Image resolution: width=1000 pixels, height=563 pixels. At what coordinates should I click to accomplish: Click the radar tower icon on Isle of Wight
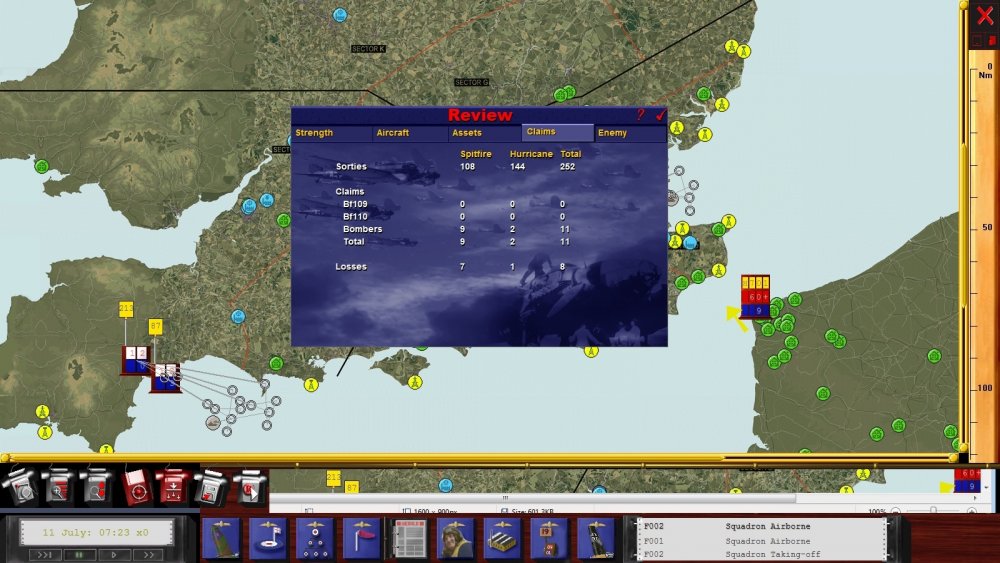415,383
